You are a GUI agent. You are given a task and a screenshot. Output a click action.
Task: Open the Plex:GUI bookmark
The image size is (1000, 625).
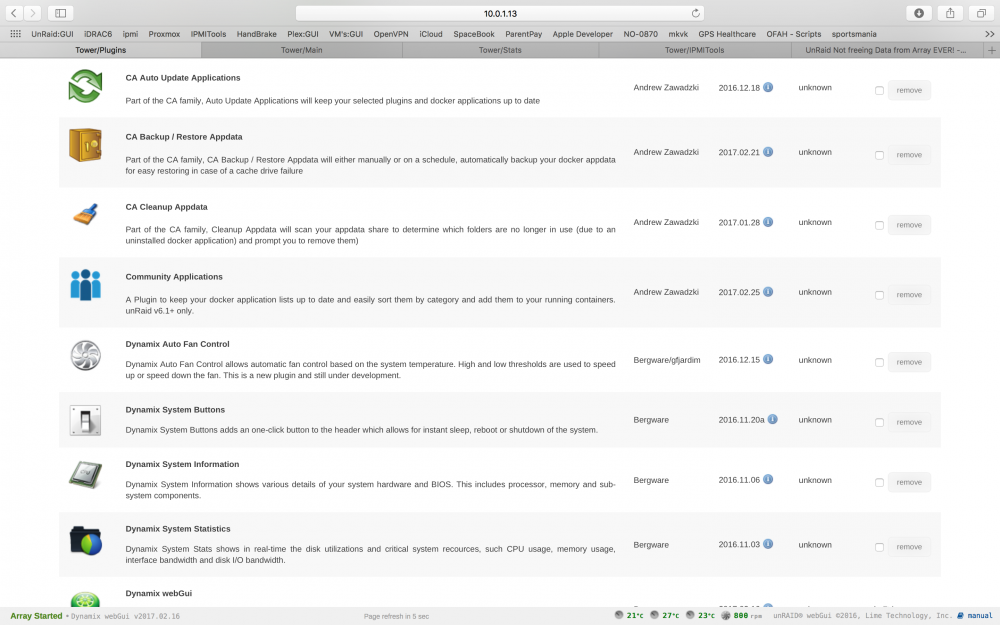click(x=302, y=34)
